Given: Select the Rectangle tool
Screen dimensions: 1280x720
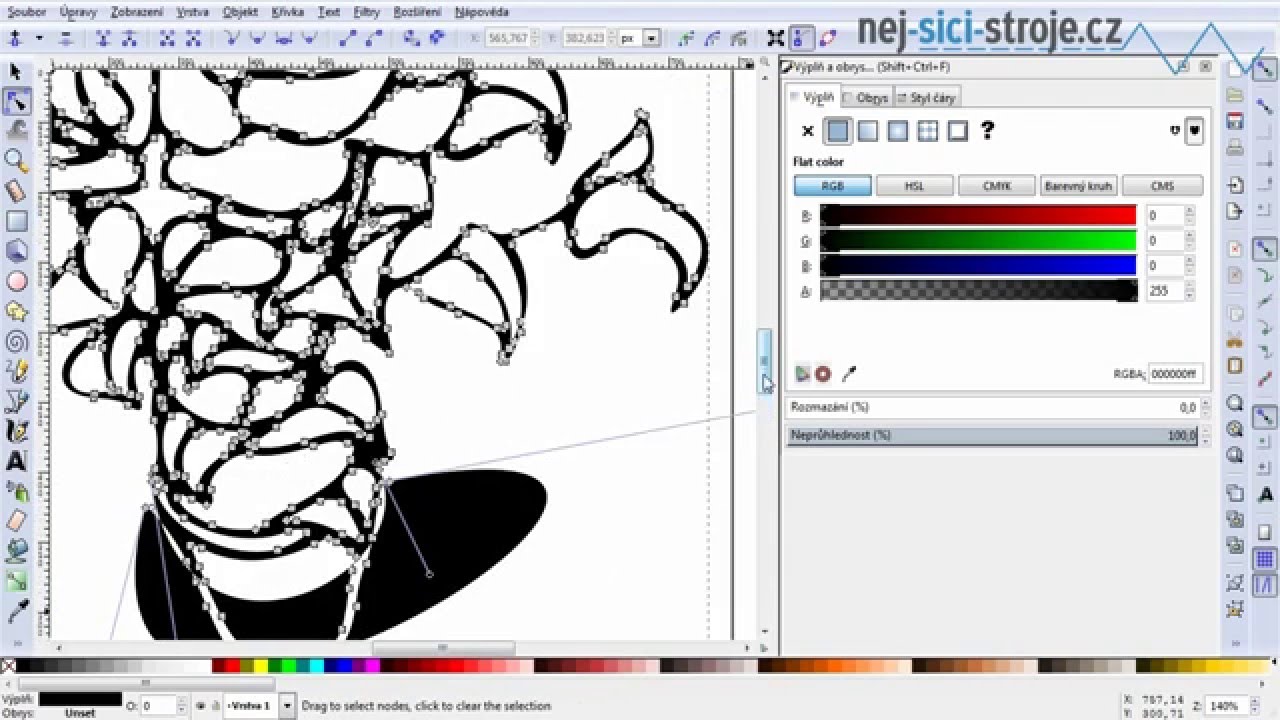Looking at the screenshot, I should coord(16,221).
